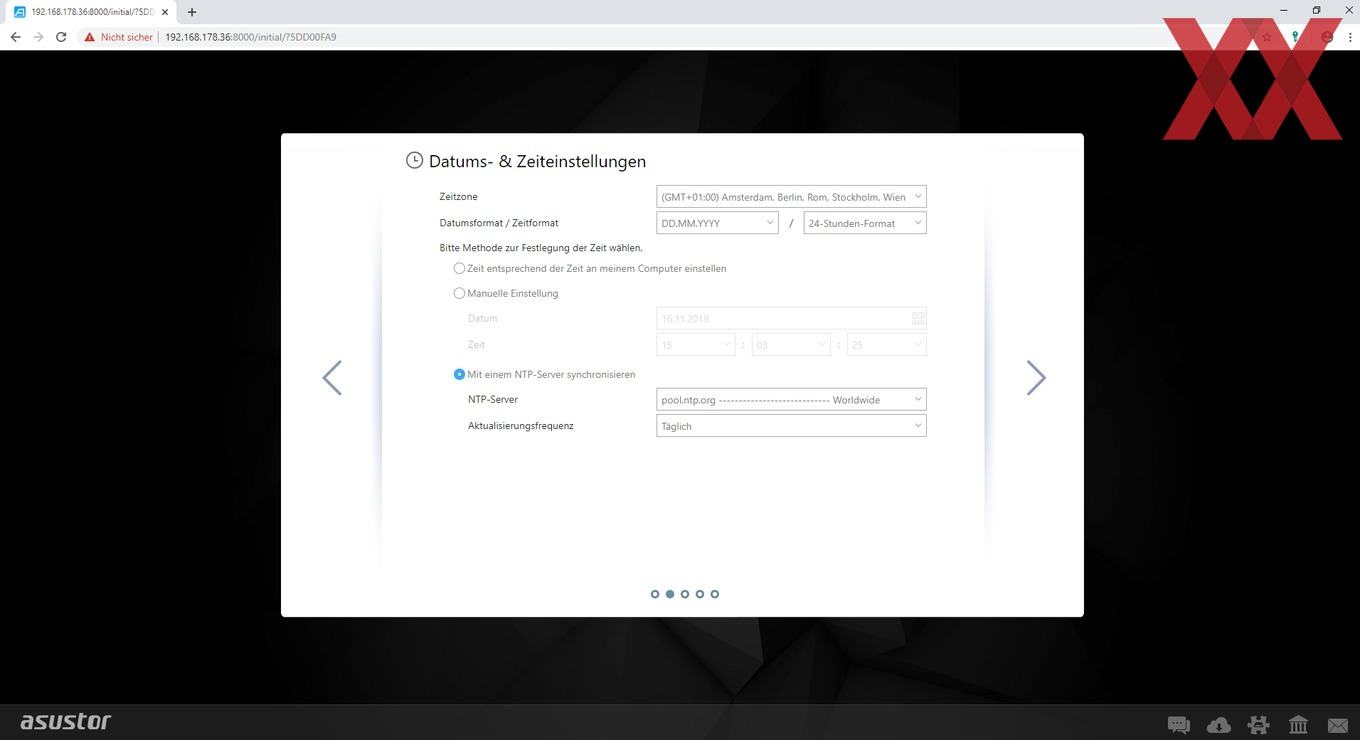This screenshot has width=1360, height=740.
Task: Open the DD.MM.YYYY date format dropdown
Action: (717, 223)
